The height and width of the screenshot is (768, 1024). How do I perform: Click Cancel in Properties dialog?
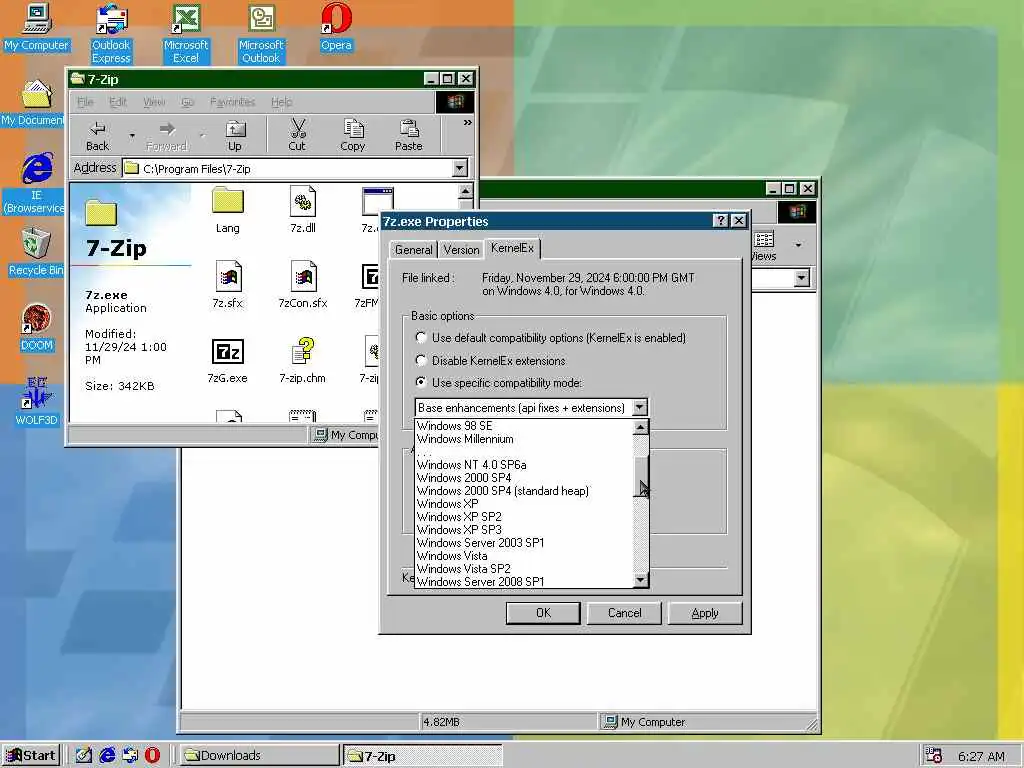[x=624, y=613]
